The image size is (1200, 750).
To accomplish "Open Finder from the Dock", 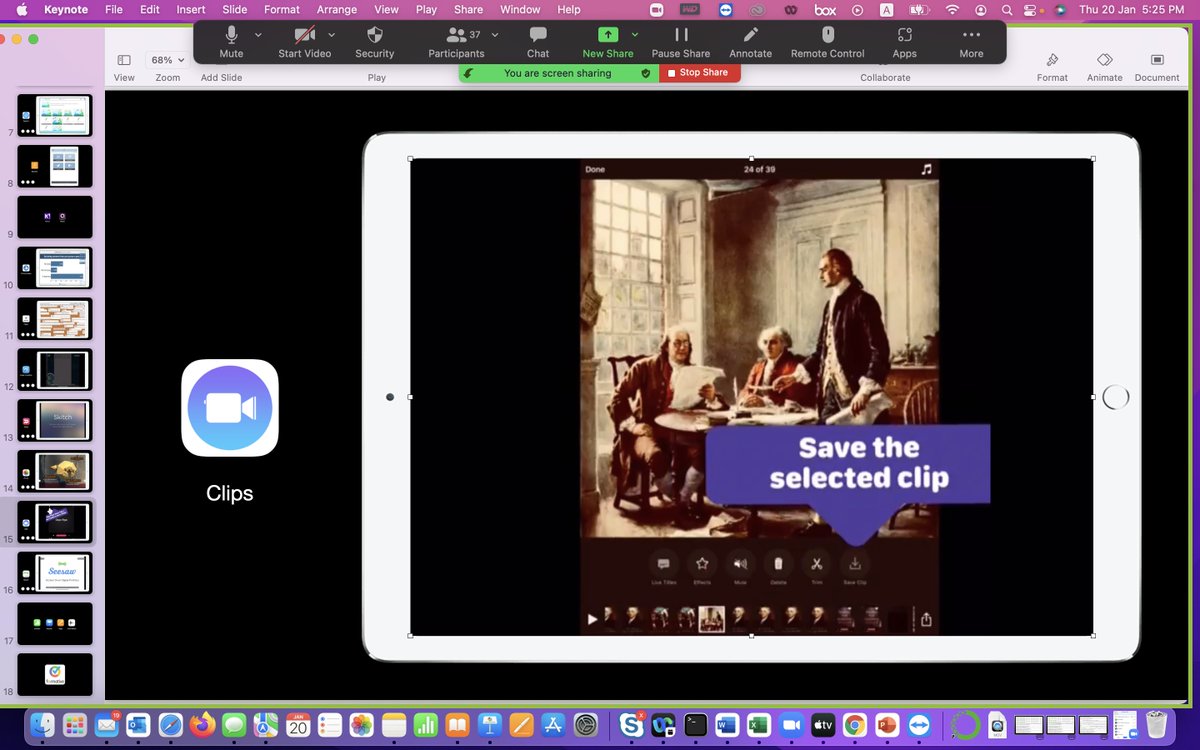I will click(x=42, y=725).
